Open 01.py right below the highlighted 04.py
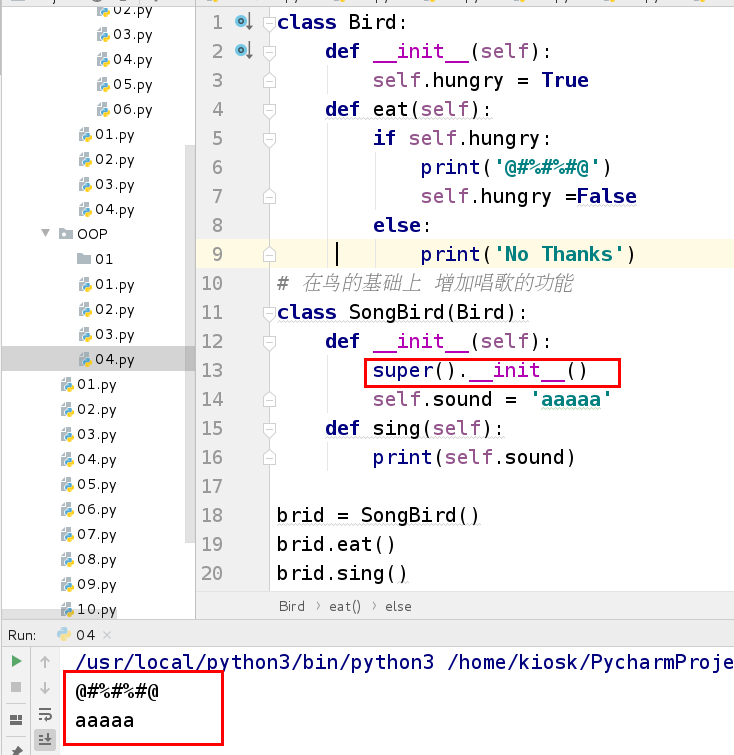Viewport: 734px width, 755px height. pos(89,384)
